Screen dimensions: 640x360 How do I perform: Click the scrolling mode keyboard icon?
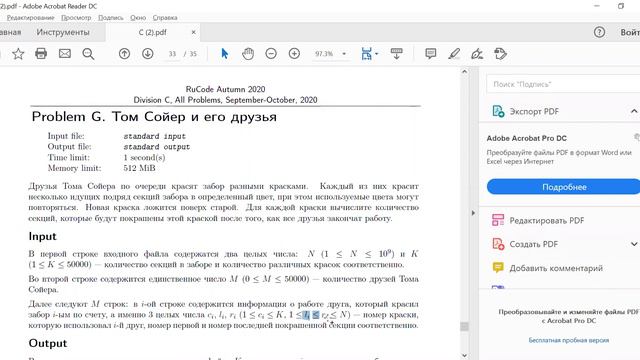(396, 53)
